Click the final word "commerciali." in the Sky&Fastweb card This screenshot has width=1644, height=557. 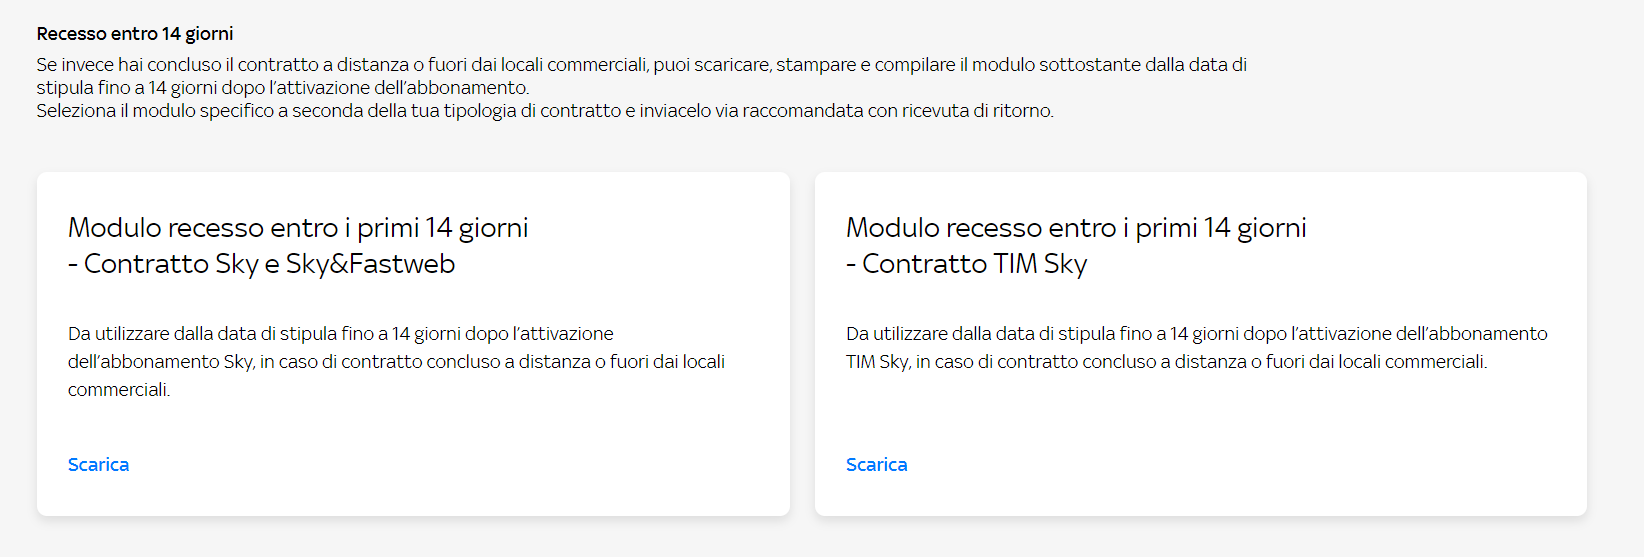pyautogui.click(x=119, y=389)
